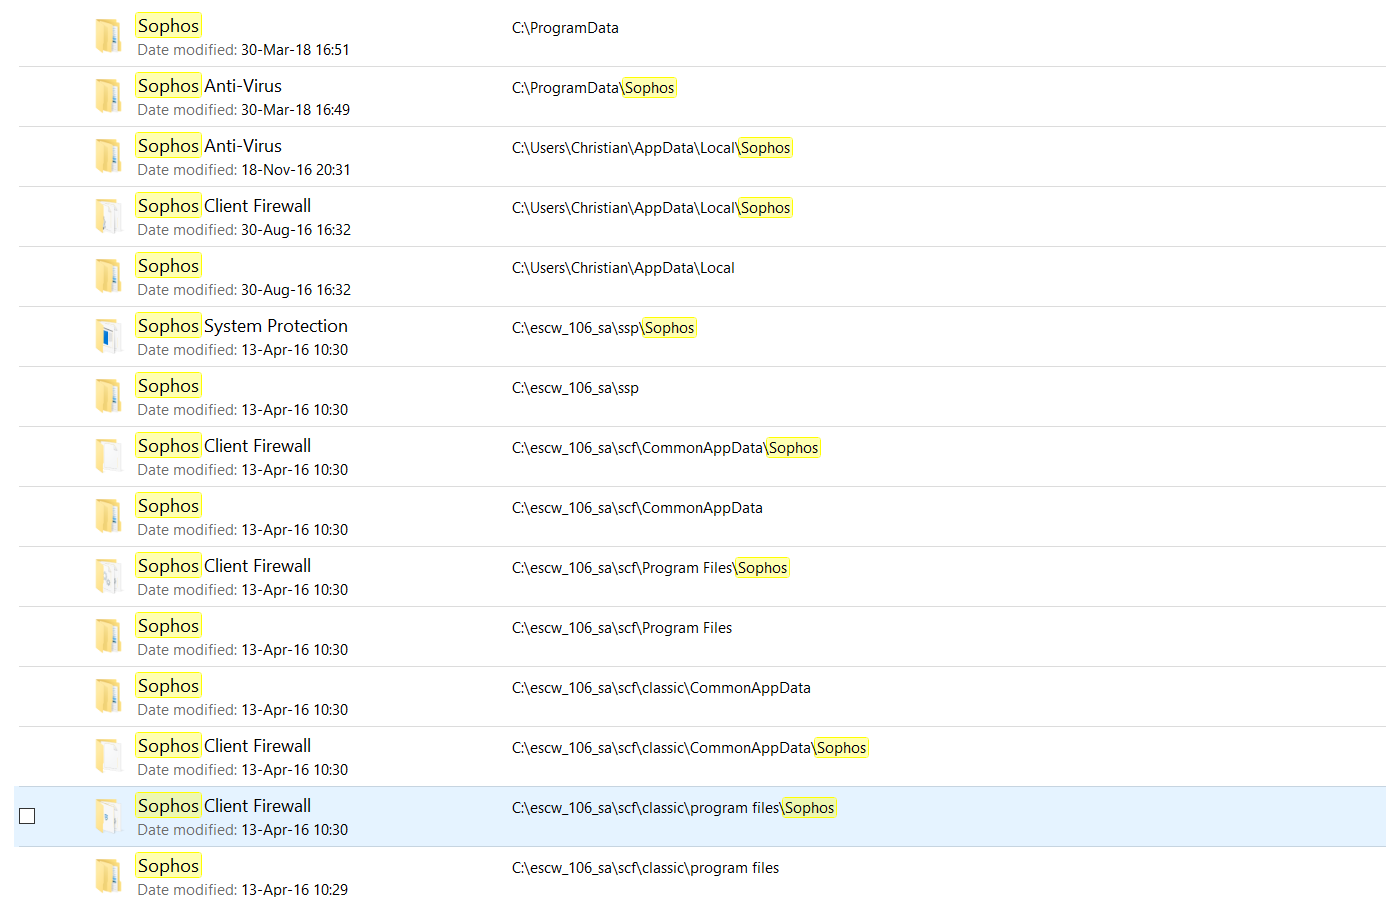This screenshot has height=903, width=1386.
Task: Click Sophos Anti-Virus name dated 18-Nov-16 20:31
Action: (x=210, y=146)
